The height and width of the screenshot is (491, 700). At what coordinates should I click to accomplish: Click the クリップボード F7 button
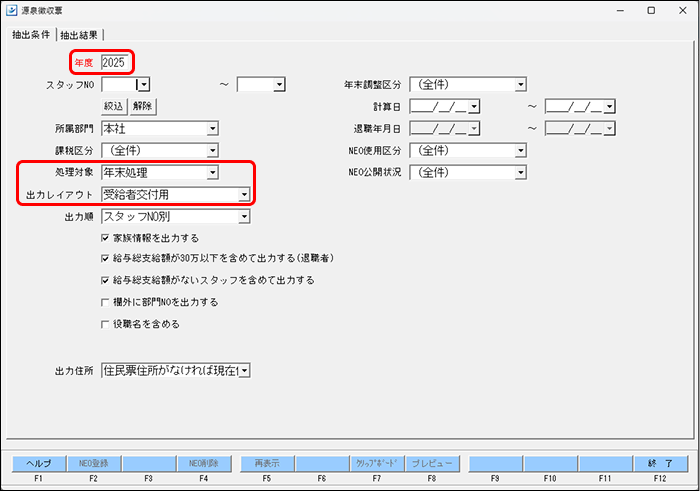[x=377, y=463]
